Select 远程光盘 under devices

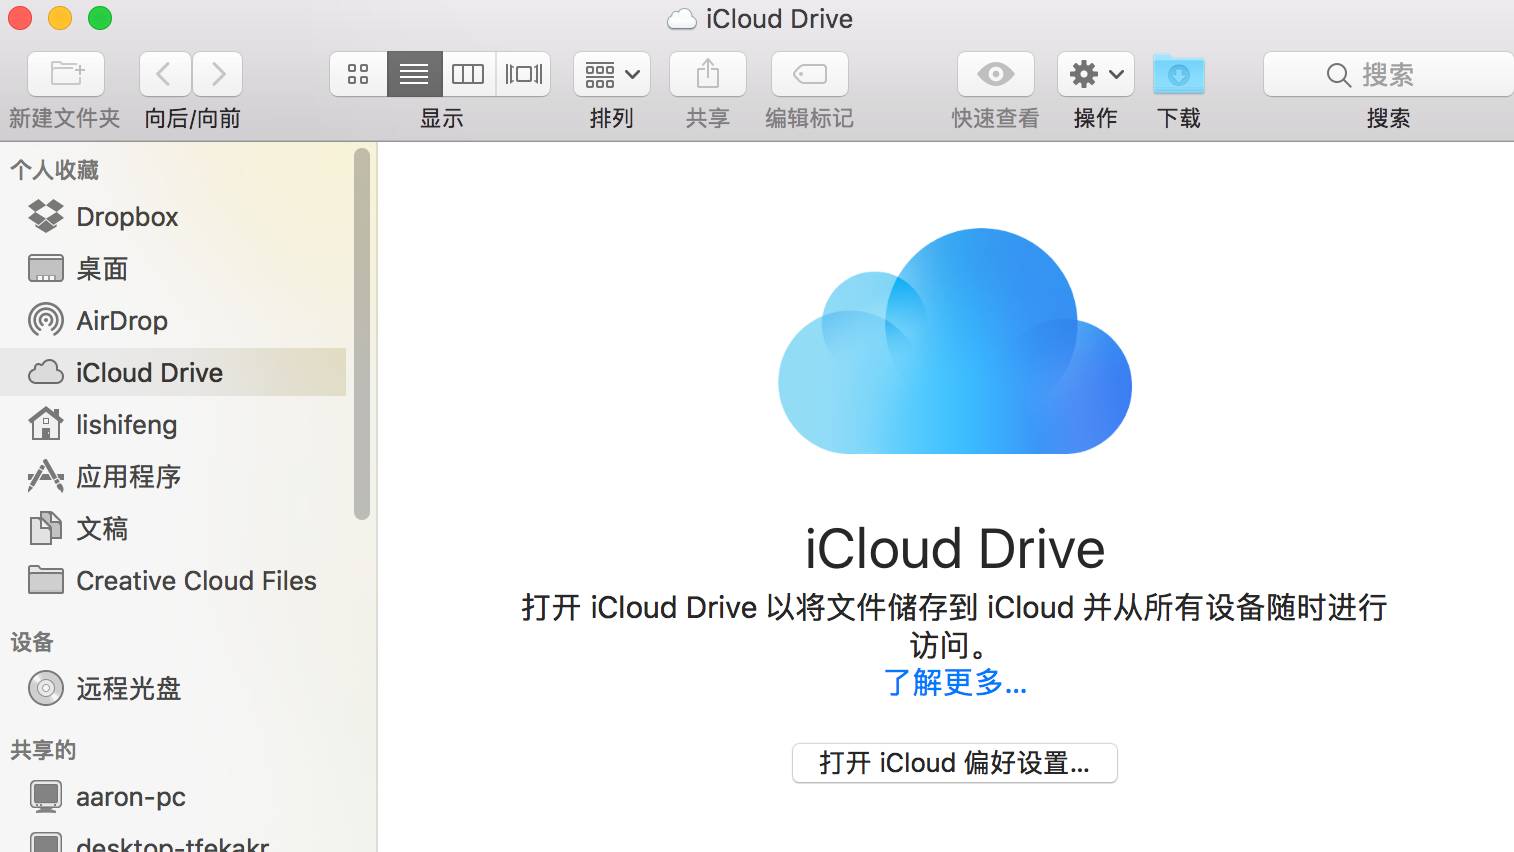[173, 689]
